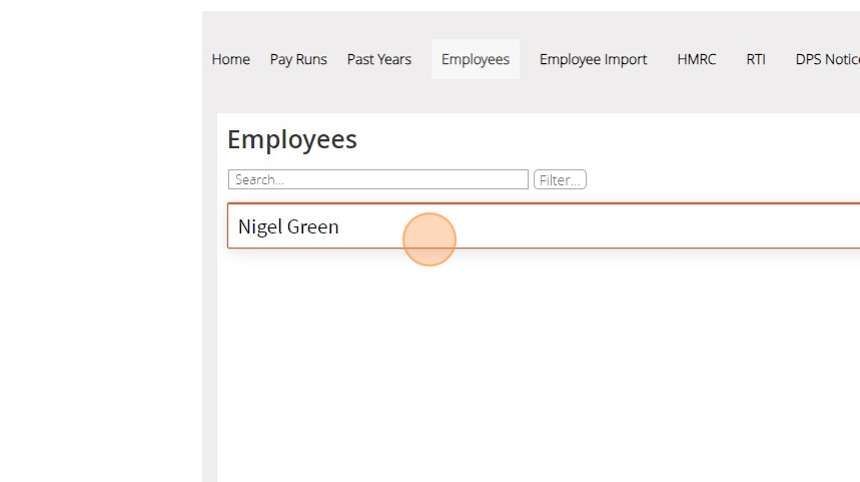Navigate to the HMRC menu item
The image size is (860, 482).
pyautogui.click(x=697, y=59)
